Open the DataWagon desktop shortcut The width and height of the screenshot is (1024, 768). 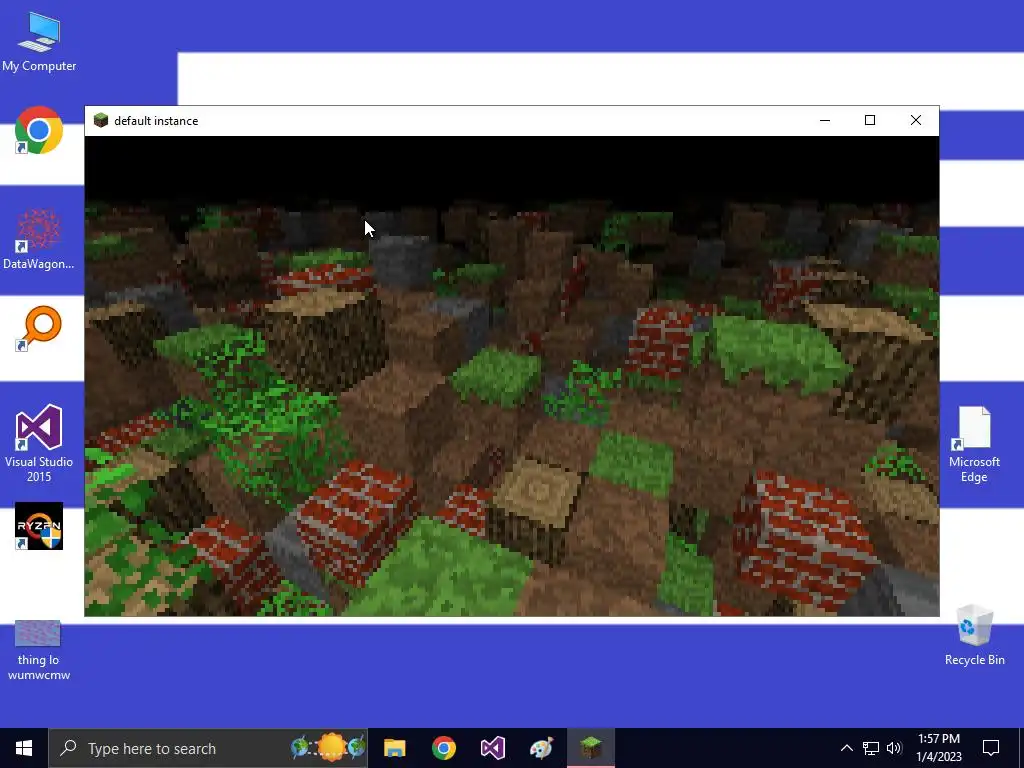tap(39, 239)
